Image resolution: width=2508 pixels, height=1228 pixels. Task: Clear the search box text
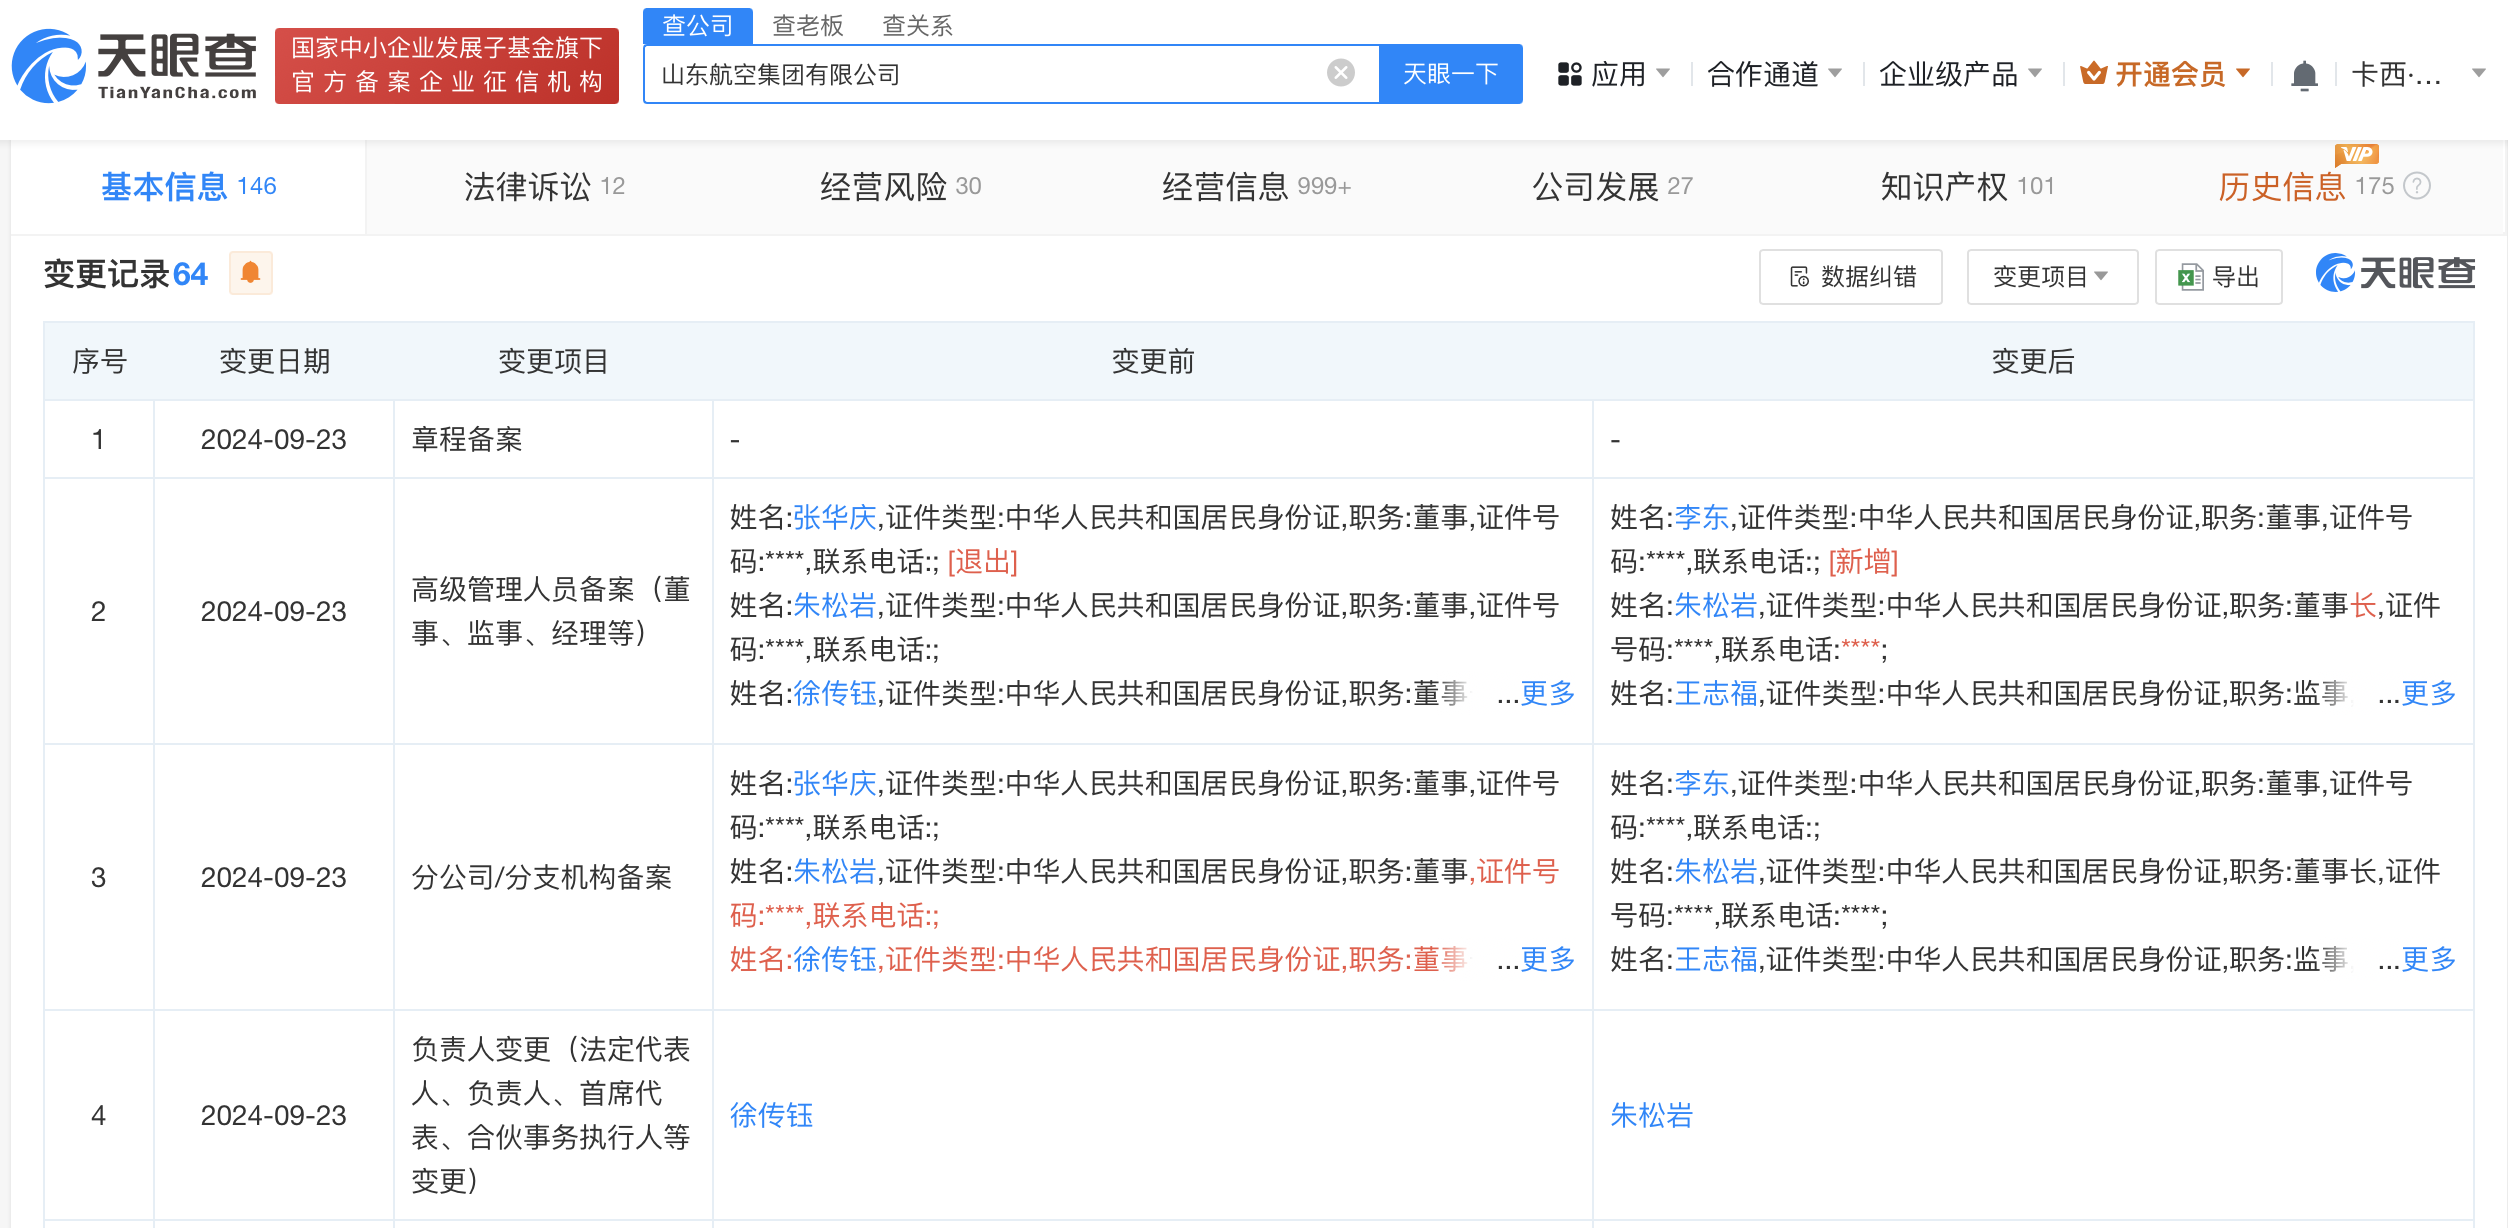click(x=1340, y=73)
